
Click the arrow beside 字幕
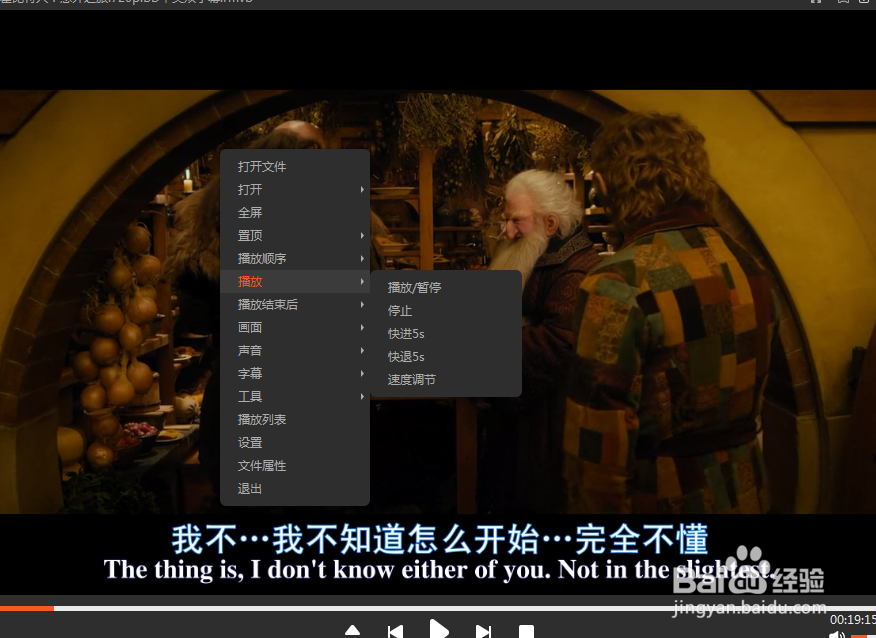coord(362,373)
